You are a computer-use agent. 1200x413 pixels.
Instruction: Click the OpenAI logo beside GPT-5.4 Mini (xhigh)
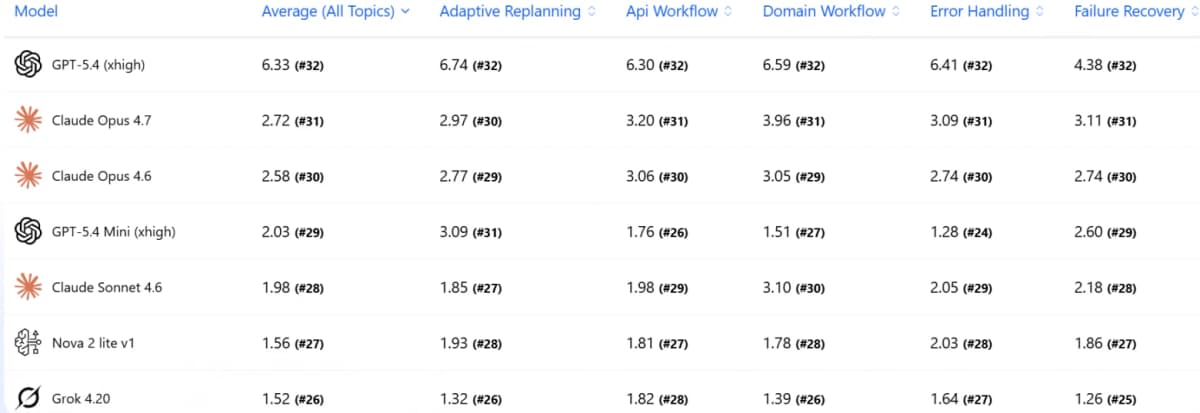(x=27, y=231)
